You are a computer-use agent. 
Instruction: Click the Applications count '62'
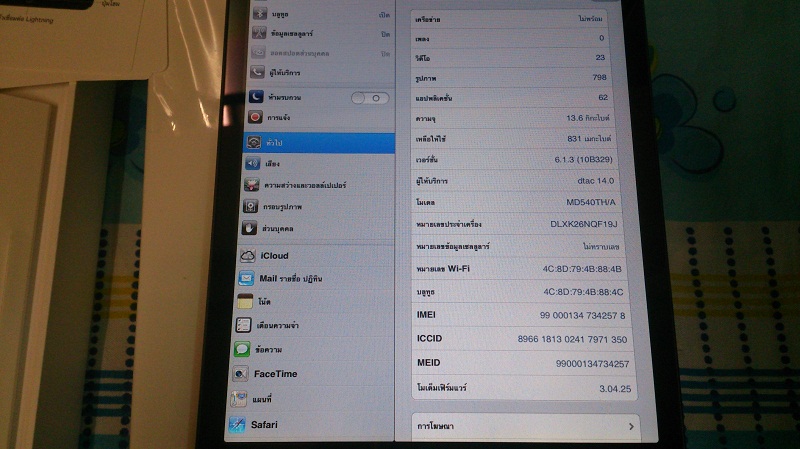(603, 97)
